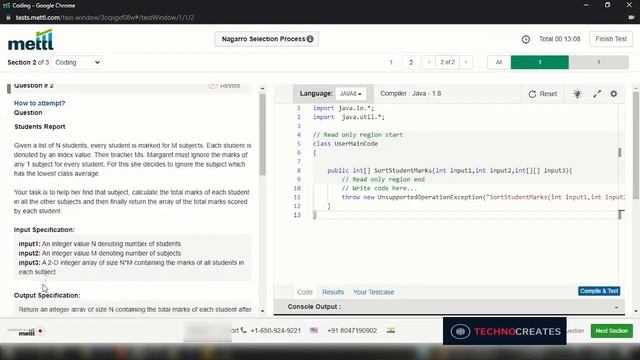Viewport: 640px width, 360px height.
Task: Open How to attempt link
Action: 40,103
